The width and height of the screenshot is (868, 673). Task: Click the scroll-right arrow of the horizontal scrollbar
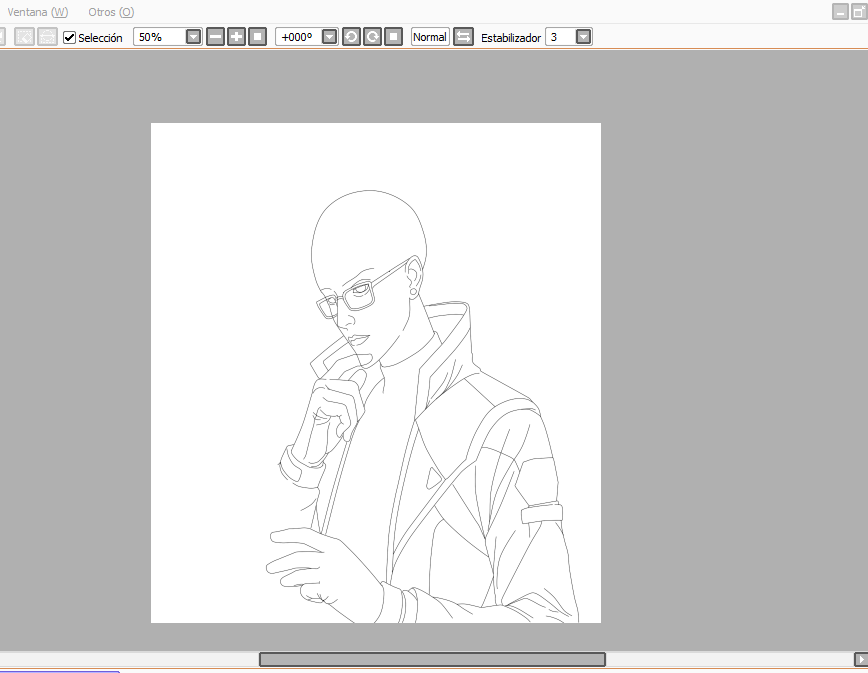[861, 659]
